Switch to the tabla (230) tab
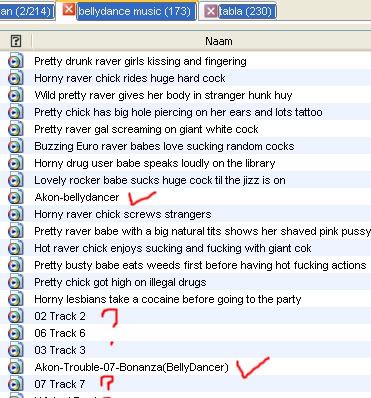 [247, 12]
